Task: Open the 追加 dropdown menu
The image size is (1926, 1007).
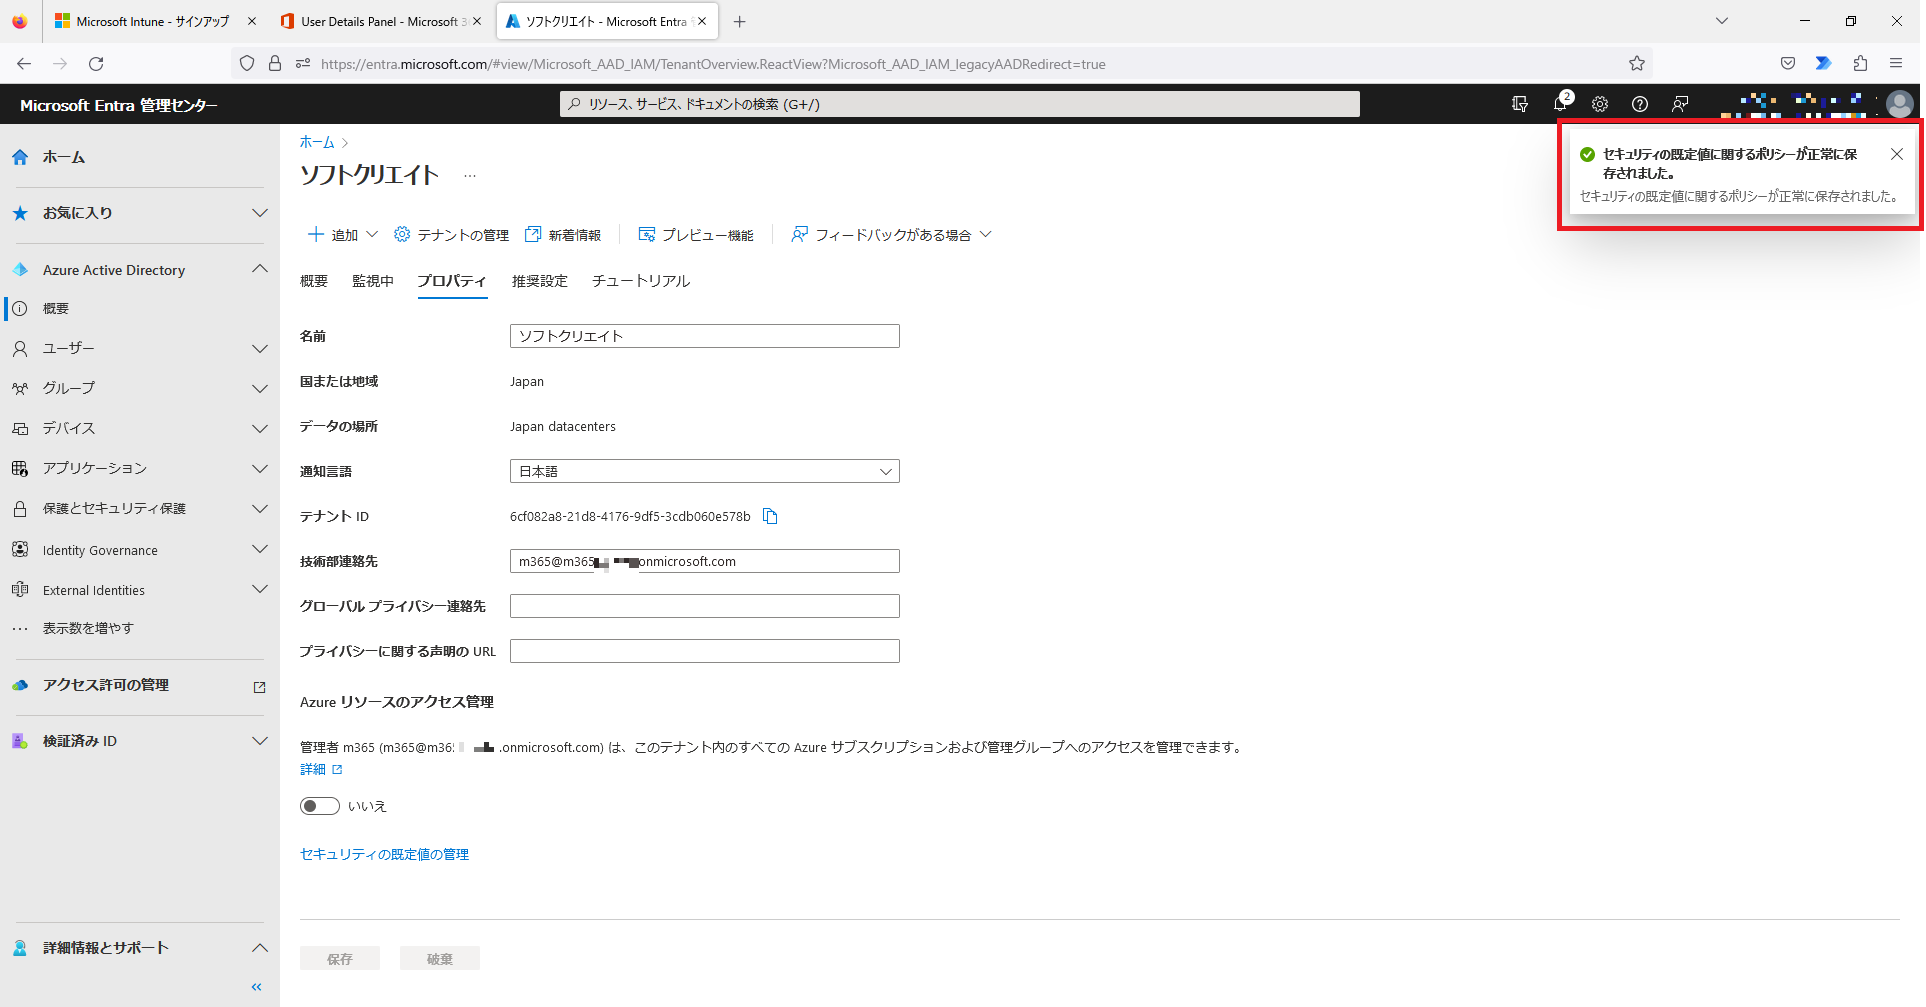Action: [342, 235]
